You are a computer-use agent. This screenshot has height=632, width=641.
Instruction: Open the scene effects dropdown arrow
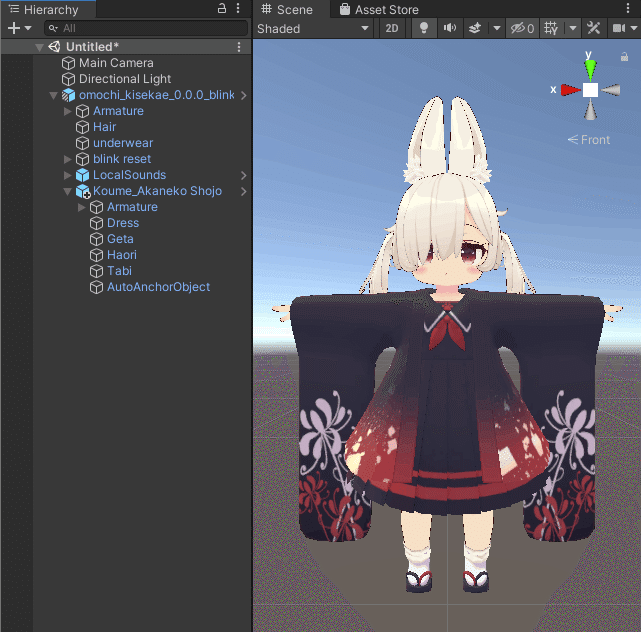497,28
